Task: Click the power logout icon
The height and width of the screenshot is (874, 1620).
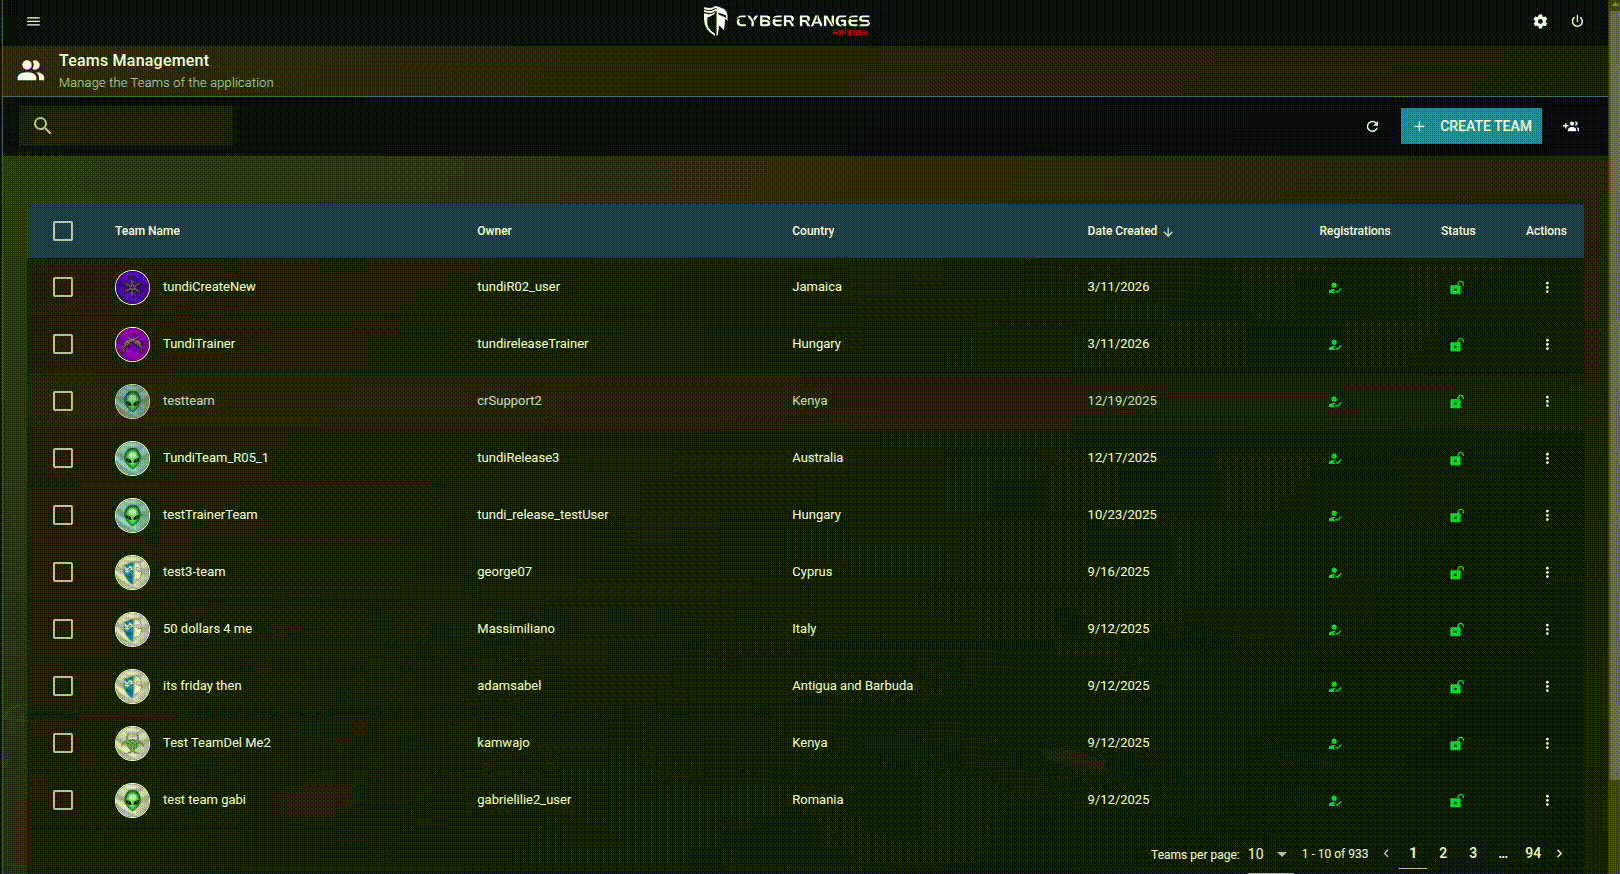Action: tap(1577, 21)
